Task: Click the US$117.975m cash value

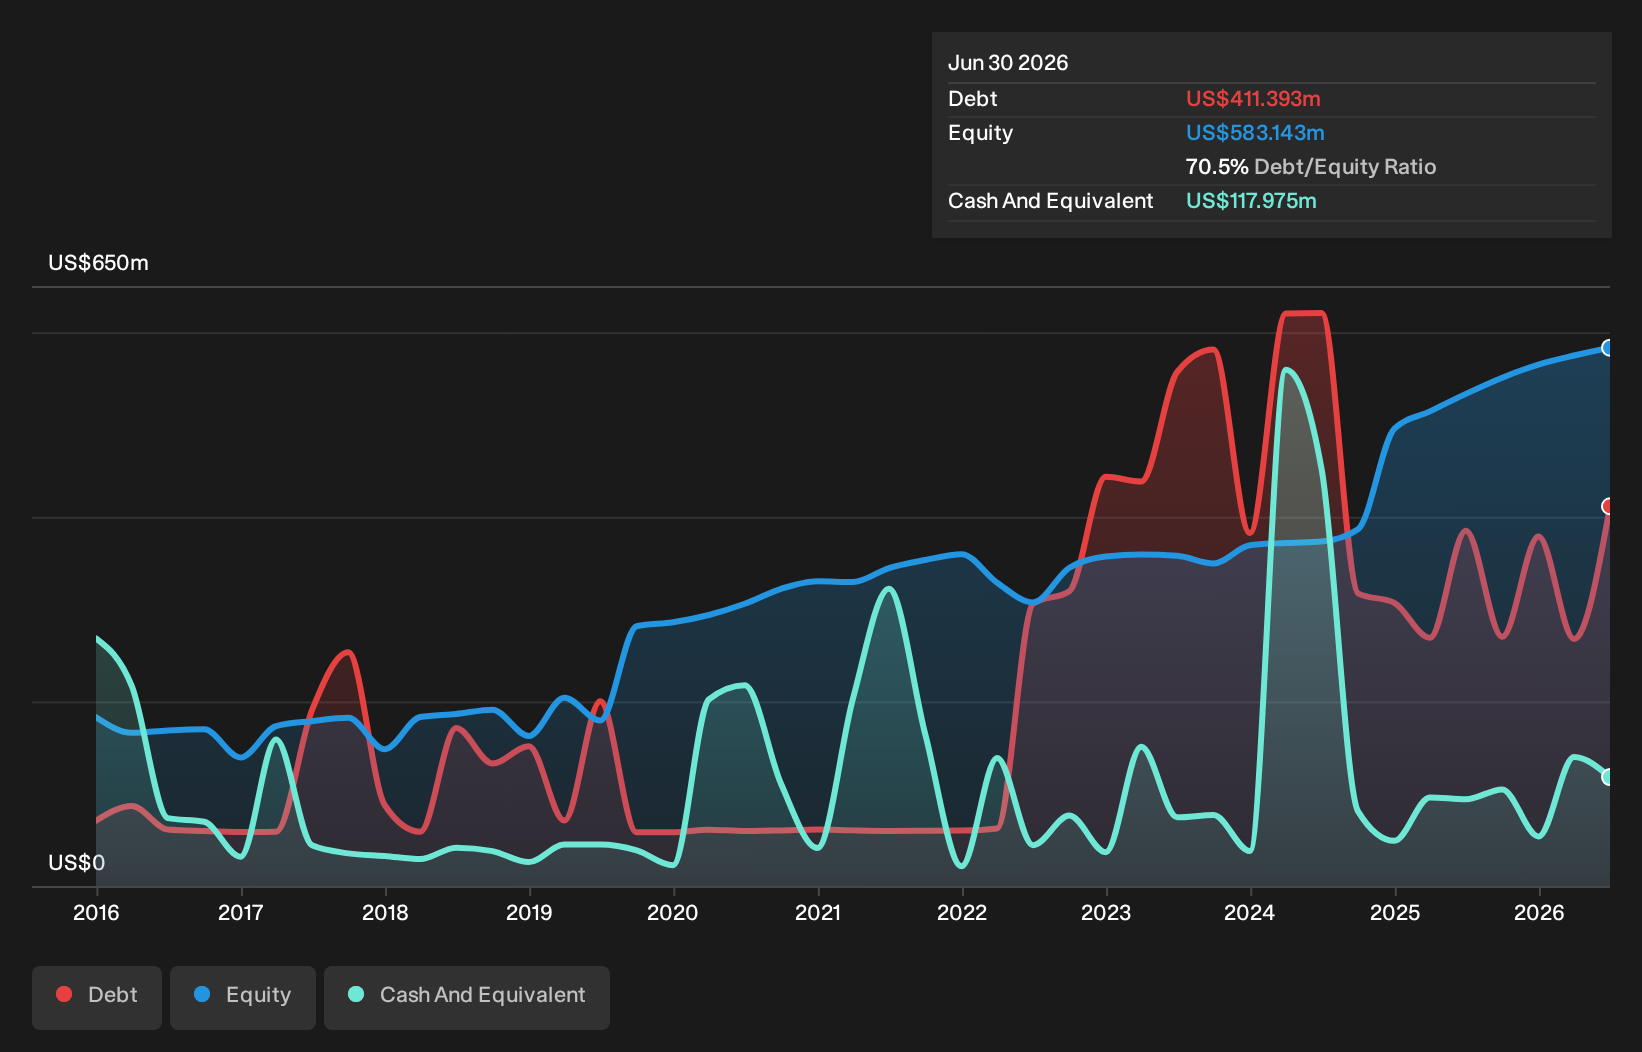Action: pos(1251,201)
